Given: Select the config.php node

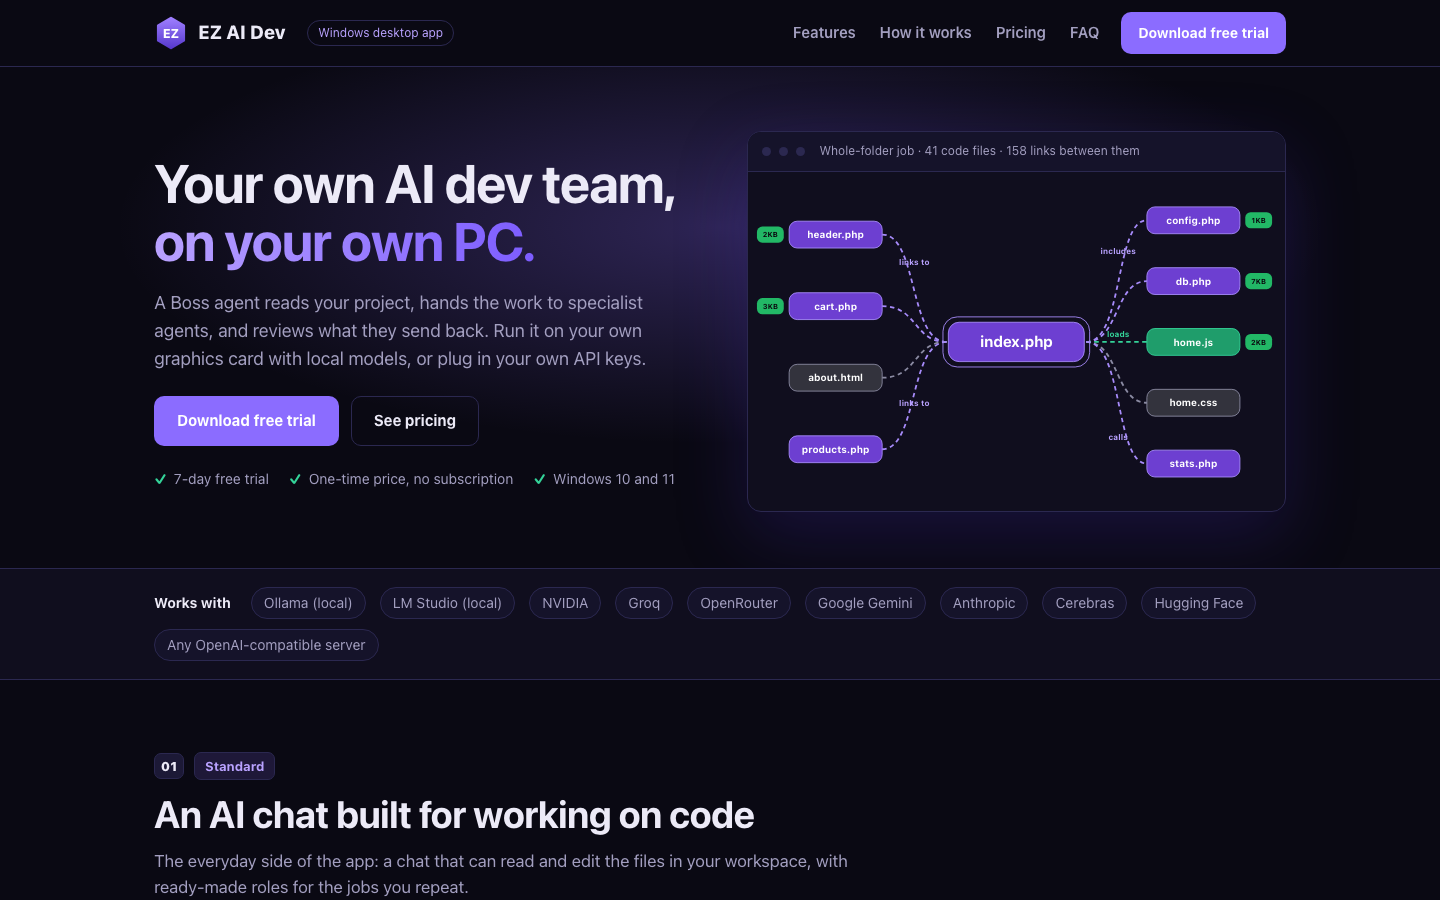Looking at the screenshot, I should pos(1193,220).
